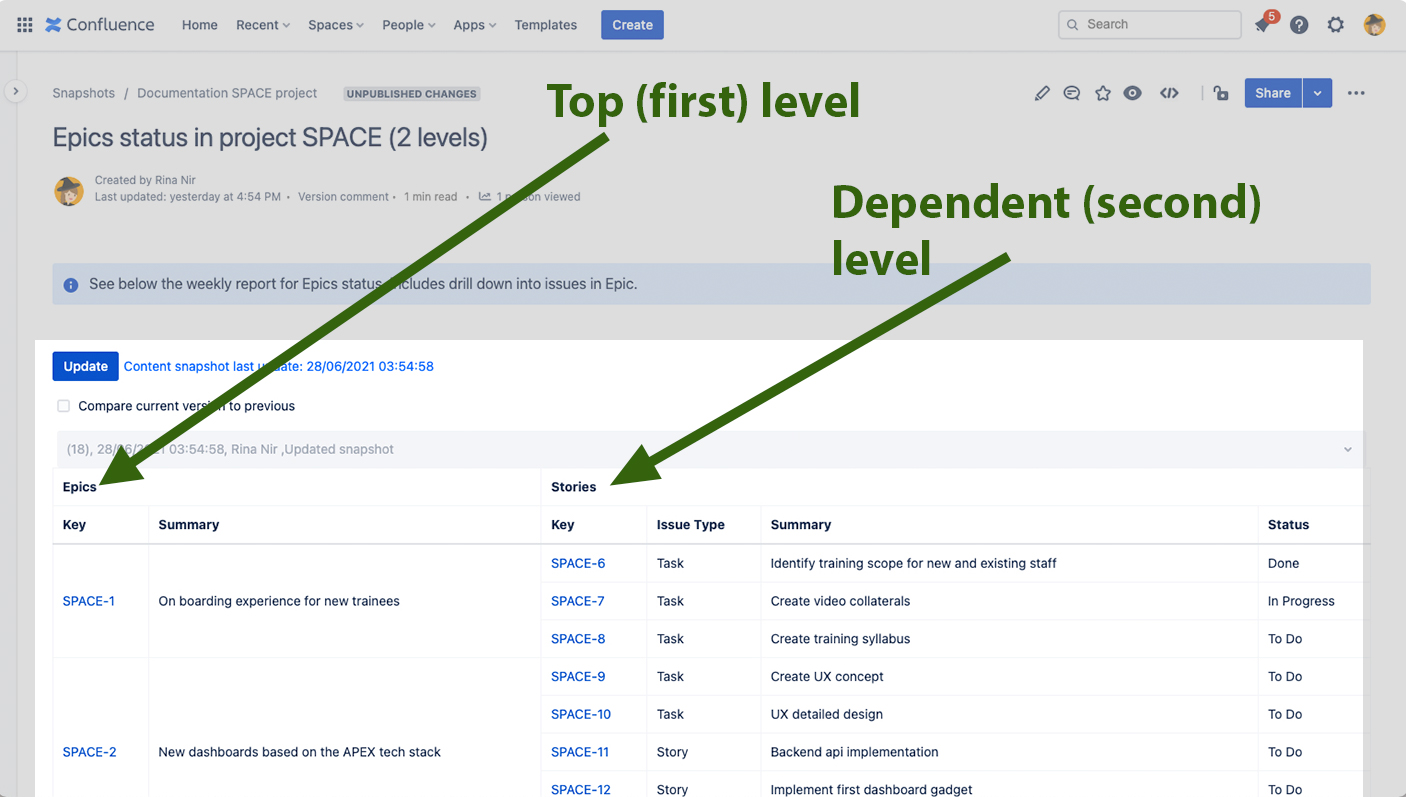The width and height of the screenshot is (1406, 797).
Task: Click the Unpublished Changes badge
Action: (x=412, y=93)
